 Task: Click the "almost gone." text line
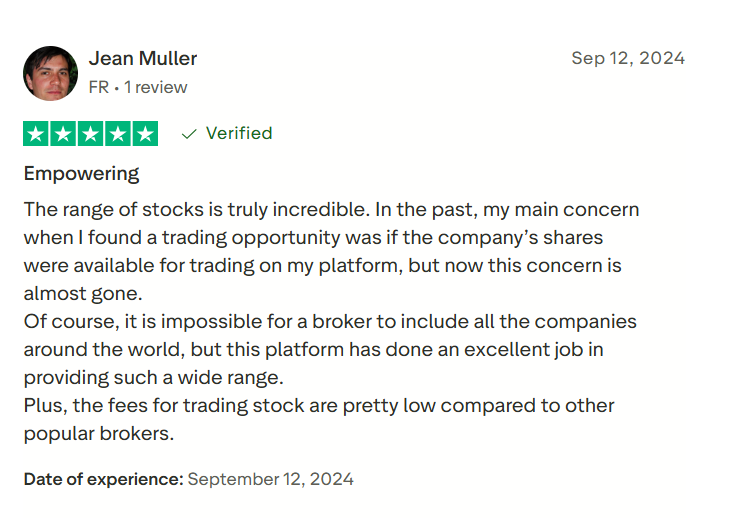pyautogui.click(x=84, y=294)
